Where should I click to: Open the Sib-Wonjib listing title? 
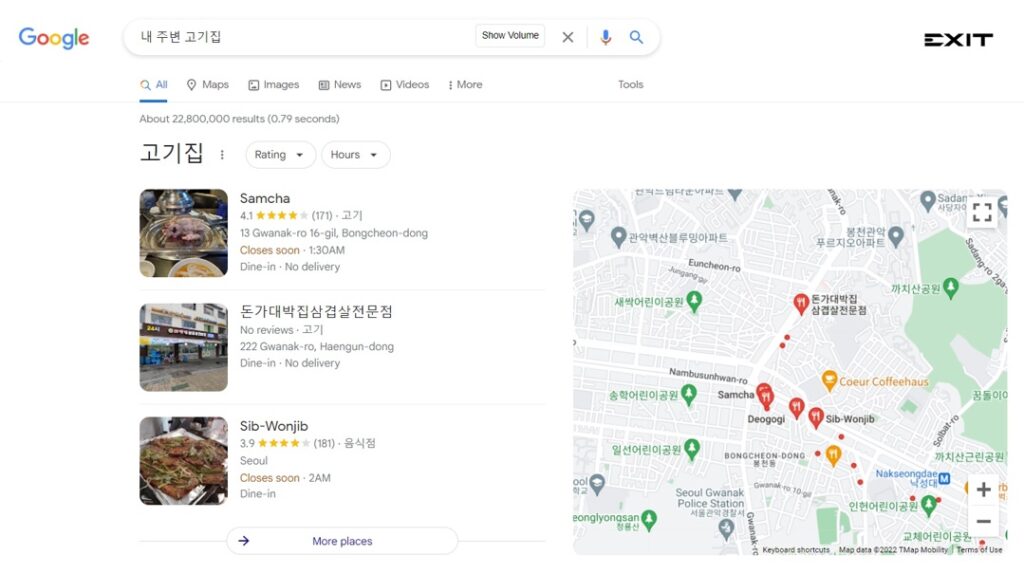pyautogui.click(x=274, y=426)
